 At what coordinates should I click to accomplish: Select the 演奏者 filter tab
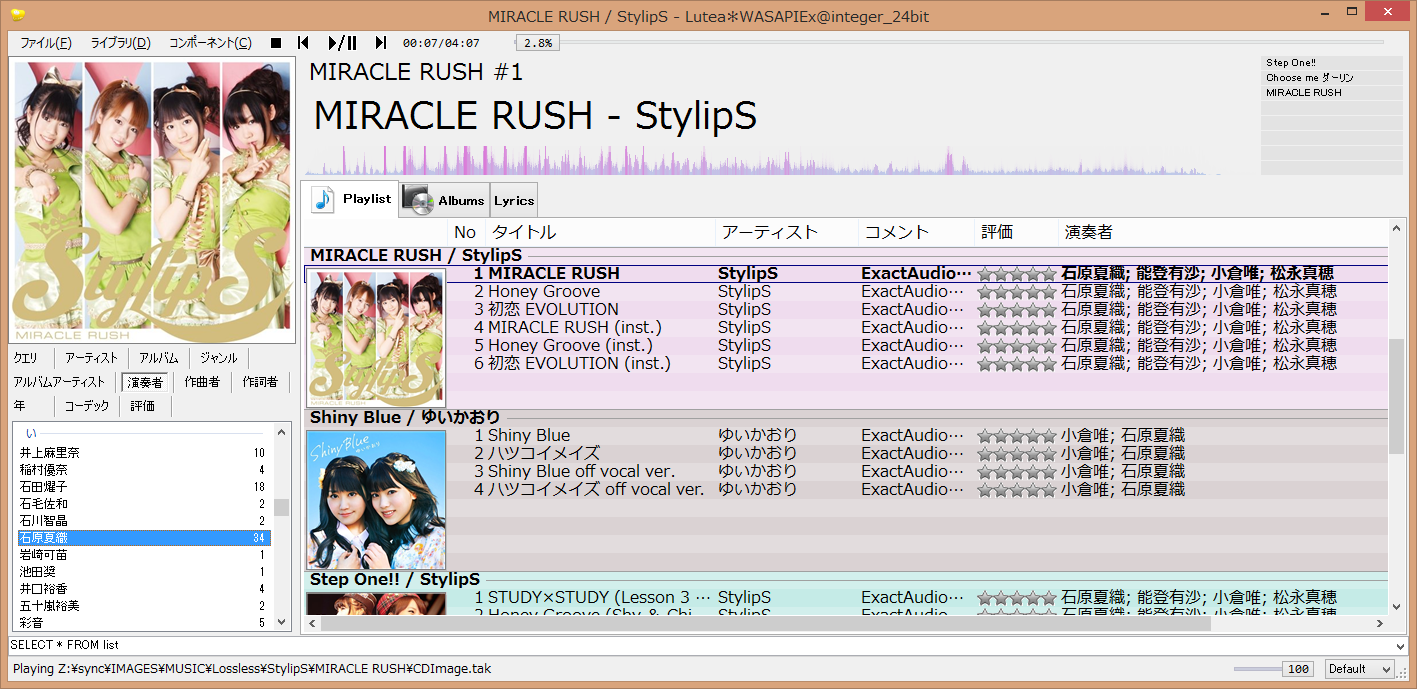click(x=145, y=382)
